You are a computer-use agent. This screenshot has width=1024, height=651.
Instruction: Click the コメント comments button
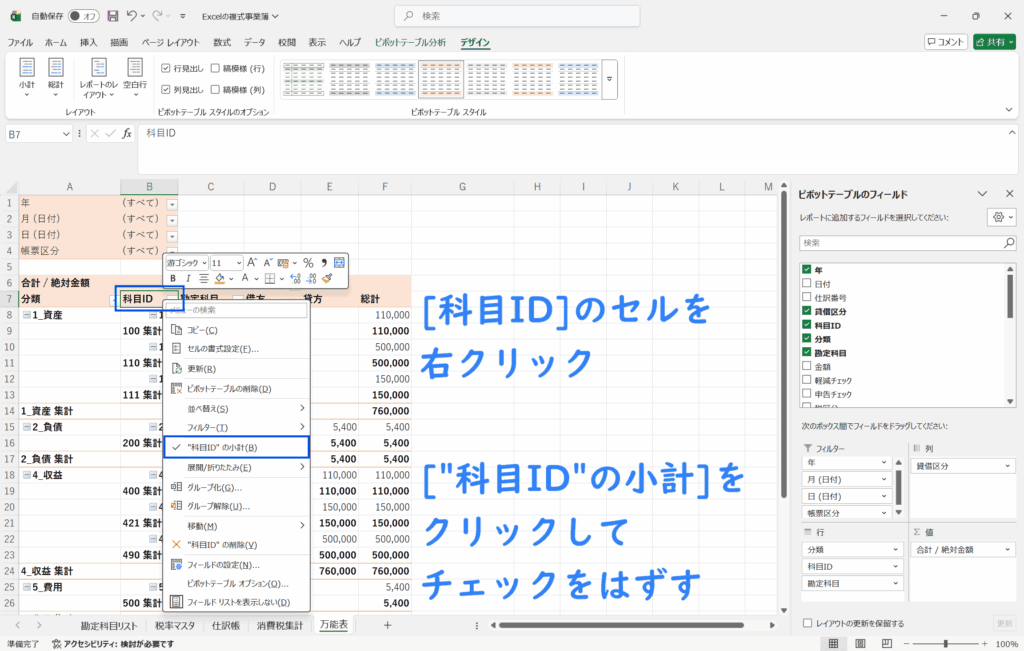tap(945, 42)
